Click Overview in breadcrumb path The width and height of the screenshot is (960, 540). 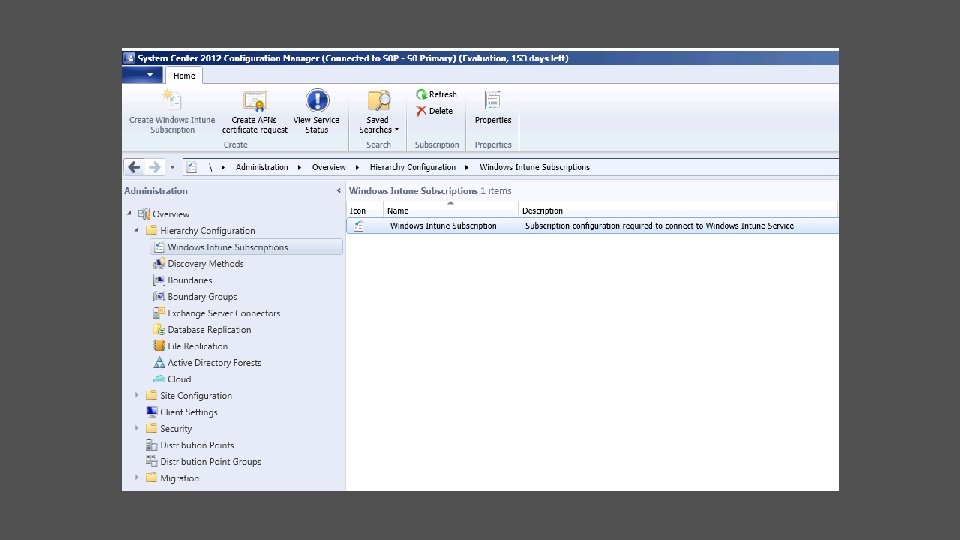(x=329, y=167)
